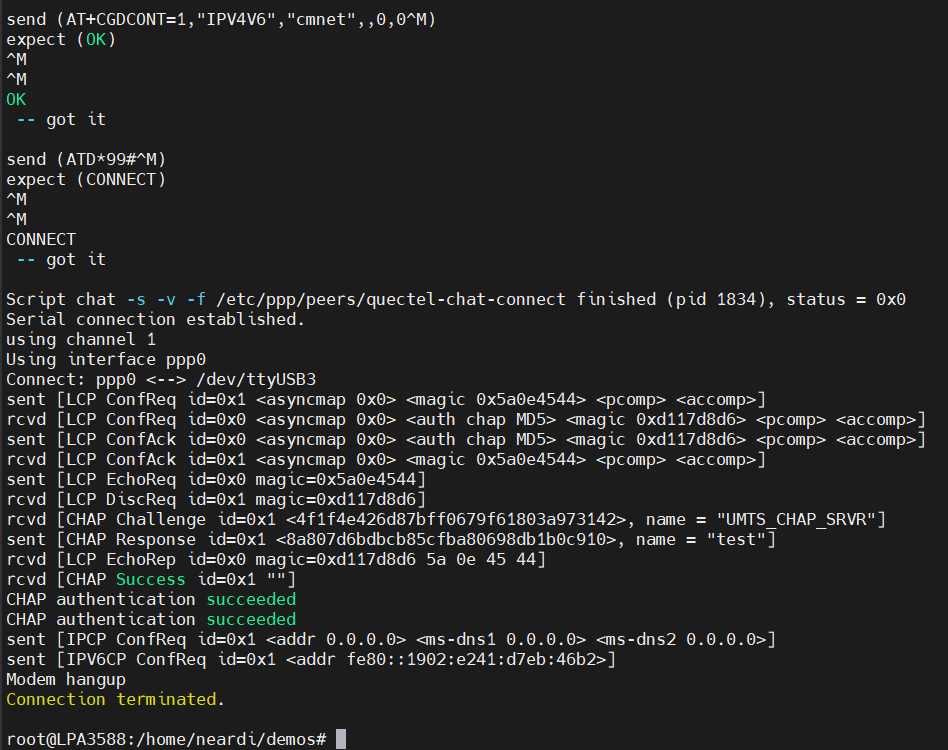This screenshot has height=750, width=948.
Task: Click the yellow 'Connection terminated.' line
Action: pos(115,699)
